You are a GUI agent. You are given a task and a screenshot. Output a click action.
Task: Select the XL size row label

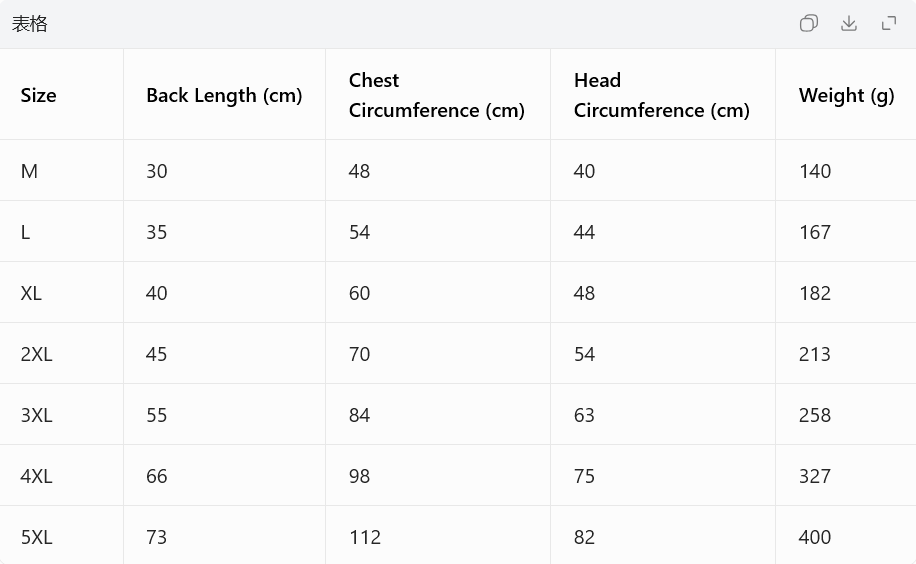(x=31, y=293)
